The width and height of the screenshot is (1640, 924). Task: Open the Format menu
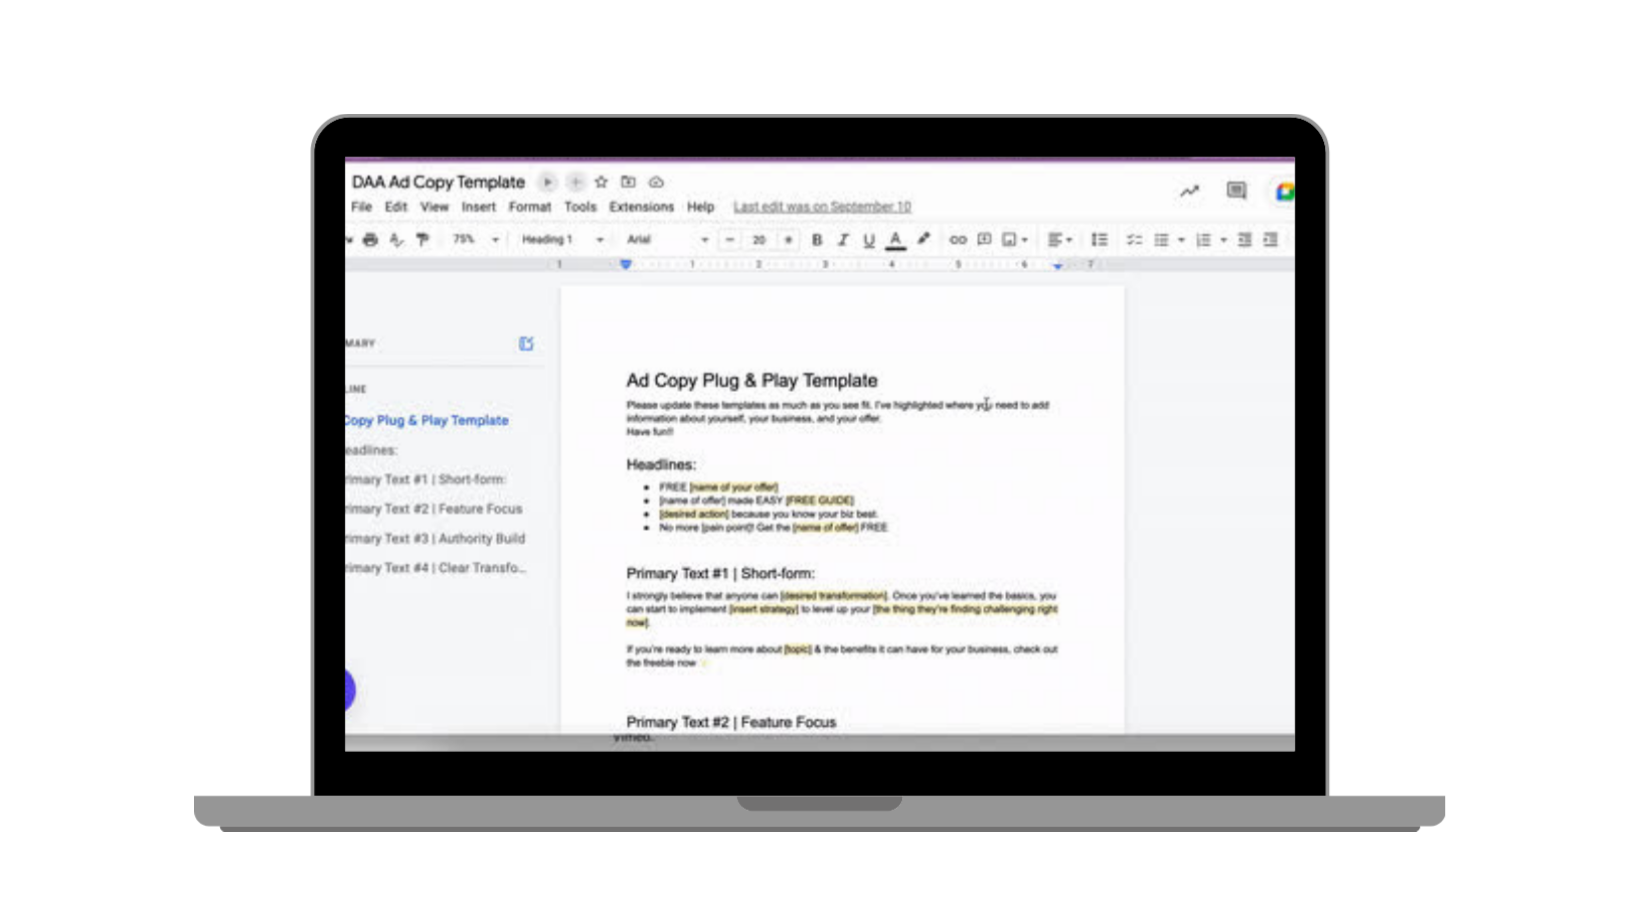pyautogui.click(x=530, y=207)
